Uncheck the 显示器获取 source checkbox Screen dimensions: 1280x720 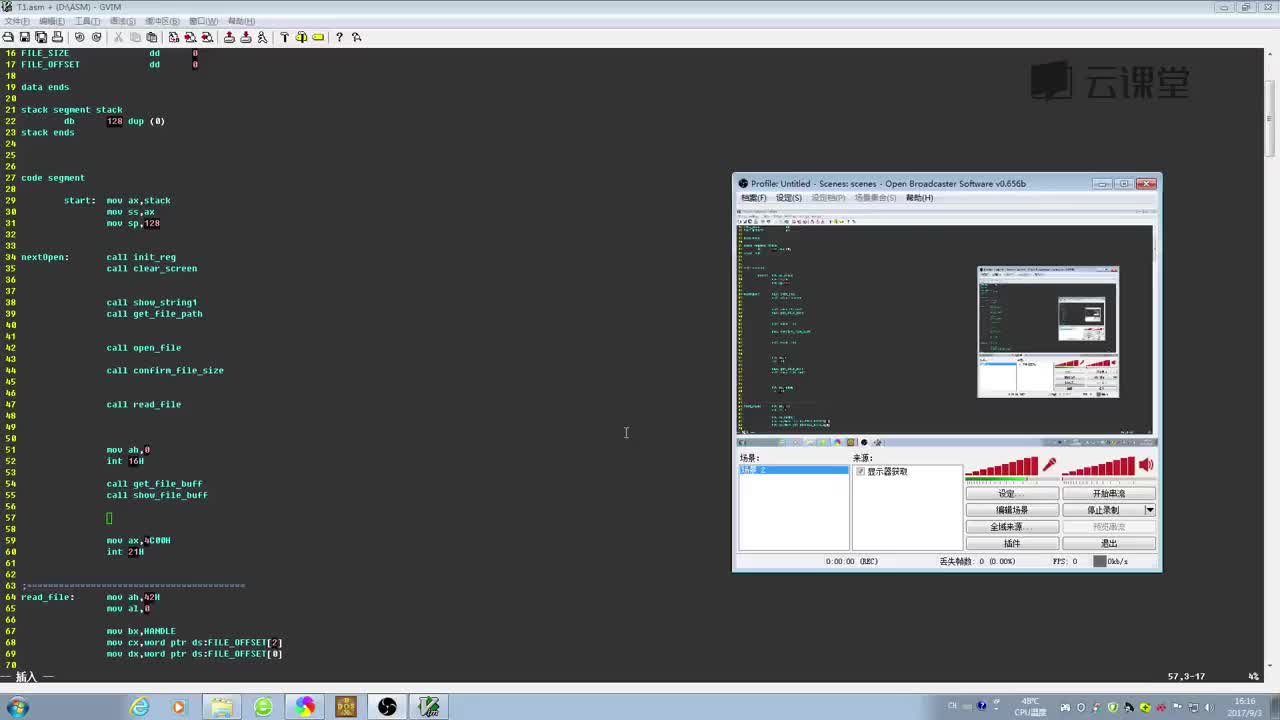pos(860,471)
